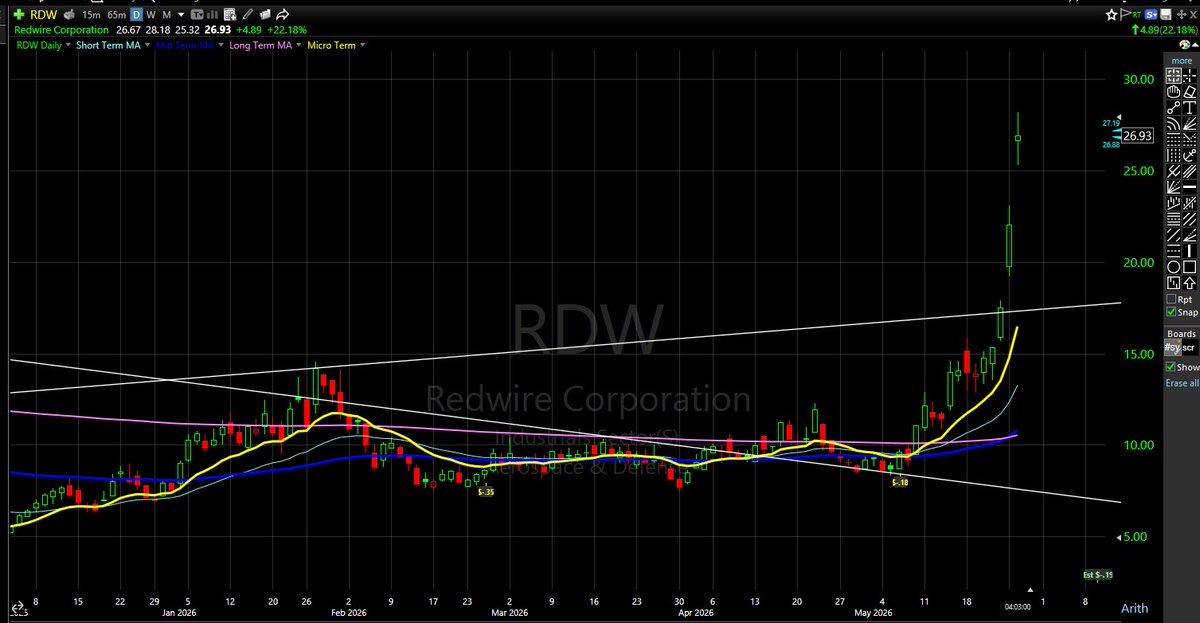Click the Redwire Corporation company name
This screenshot has height=623, width=1200.
[62, 30]
